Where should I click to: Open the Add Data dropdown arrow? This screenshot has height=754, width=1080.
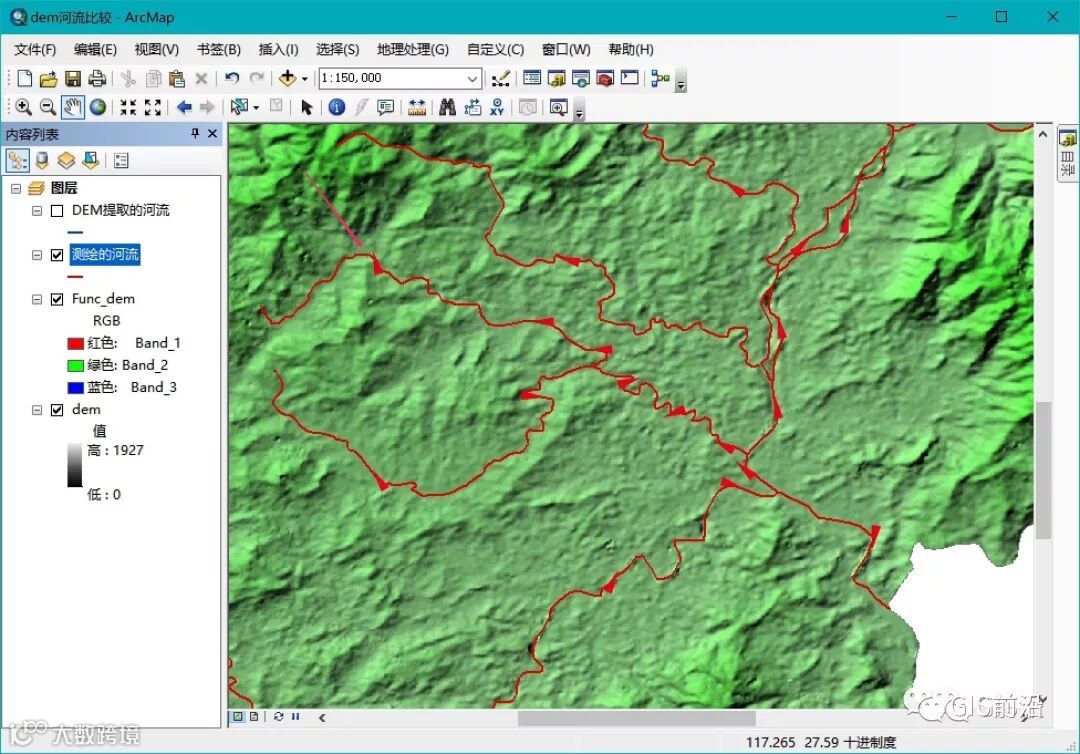coord(304,78)
